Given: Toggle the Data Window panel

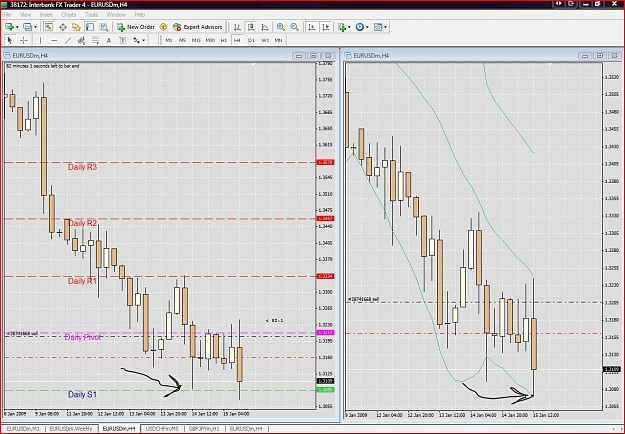Looking at the screenshot, I should pyautogui.click(x=63, y=27).
